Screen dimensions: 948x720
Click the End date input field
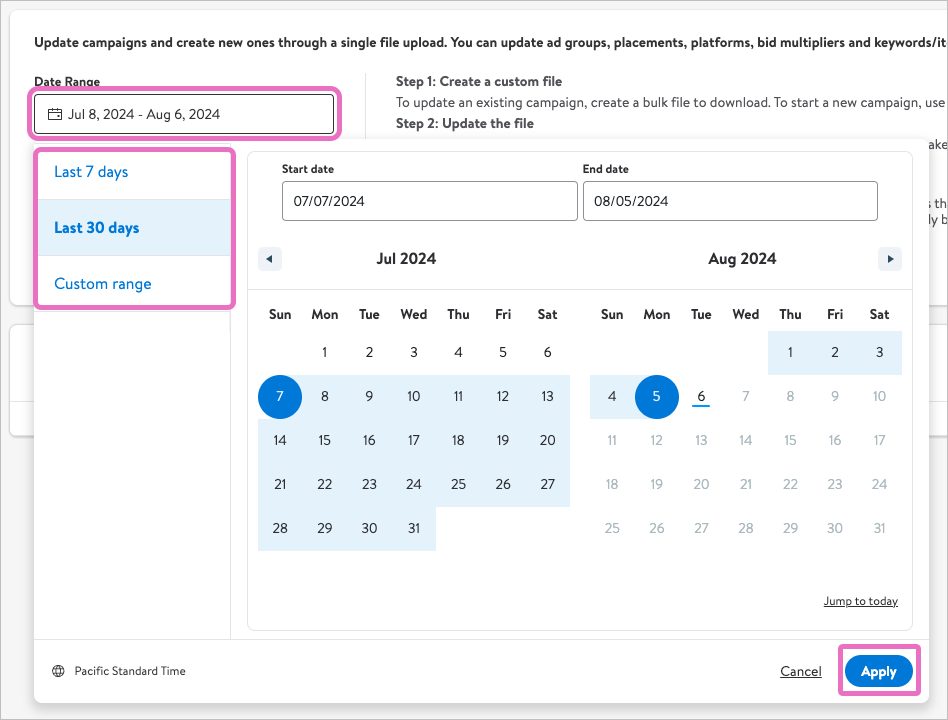point(729,201)
